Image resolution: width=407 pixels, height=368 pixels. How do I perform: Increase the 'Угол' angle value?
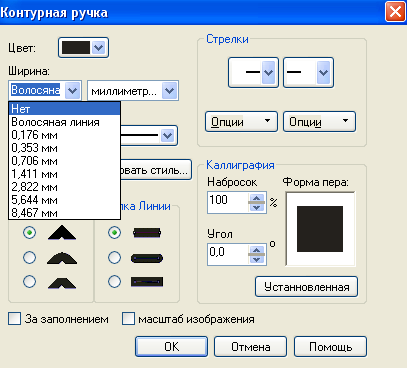[x=257, y=249]
